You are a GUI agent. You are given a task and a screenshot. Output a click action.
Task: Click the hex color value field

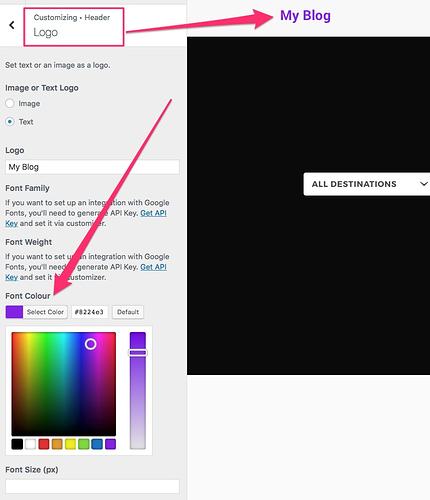point(89,312)
